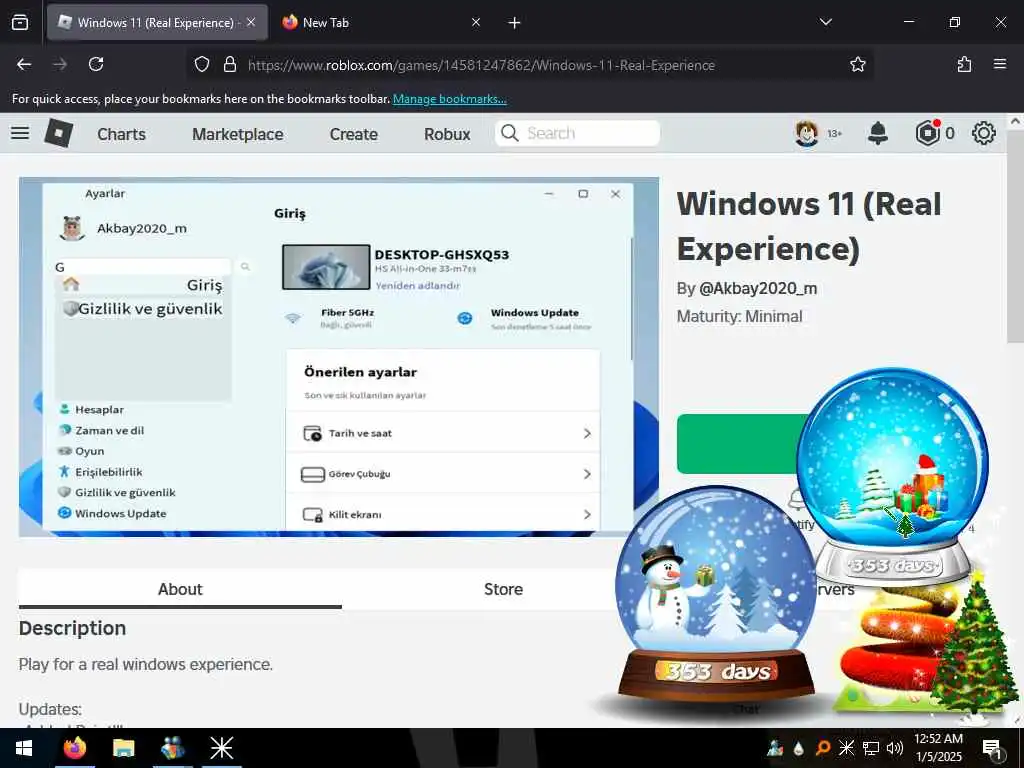Select the About tab
Screen dimensions: 1024x768
[x=180, y=589]
